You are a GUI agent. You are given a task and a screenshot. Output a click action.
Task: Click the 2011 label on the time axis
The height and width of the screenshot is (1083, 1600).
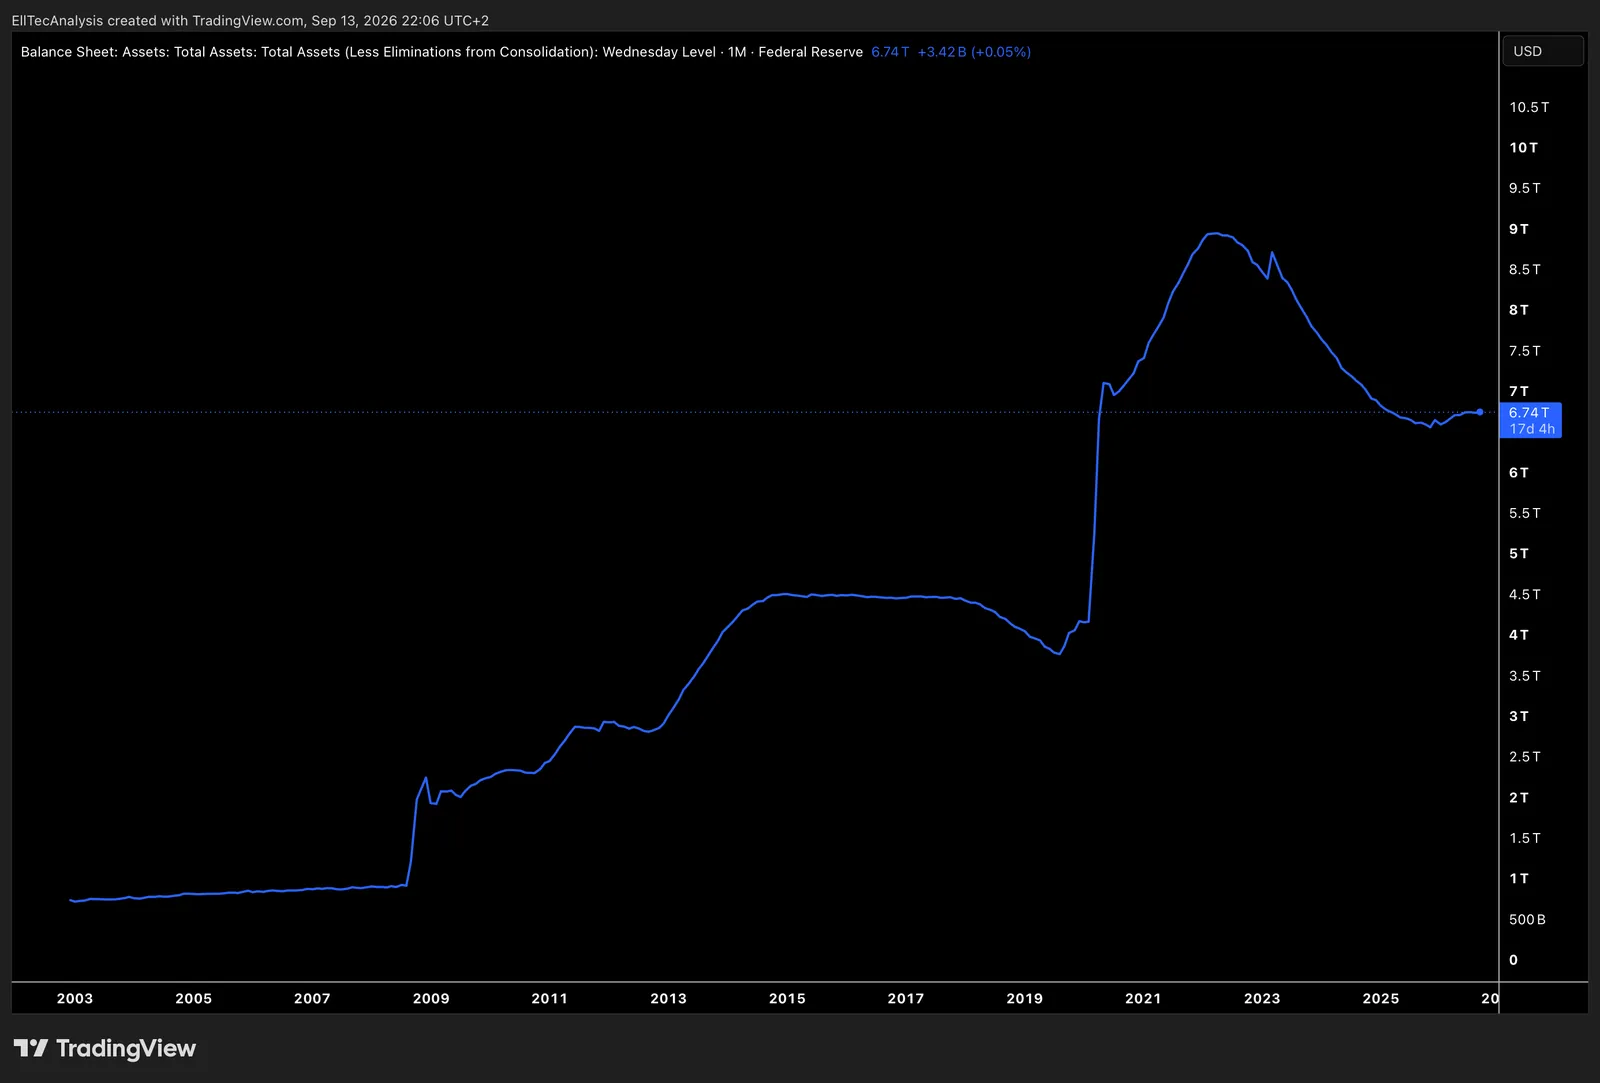[550, 998]
